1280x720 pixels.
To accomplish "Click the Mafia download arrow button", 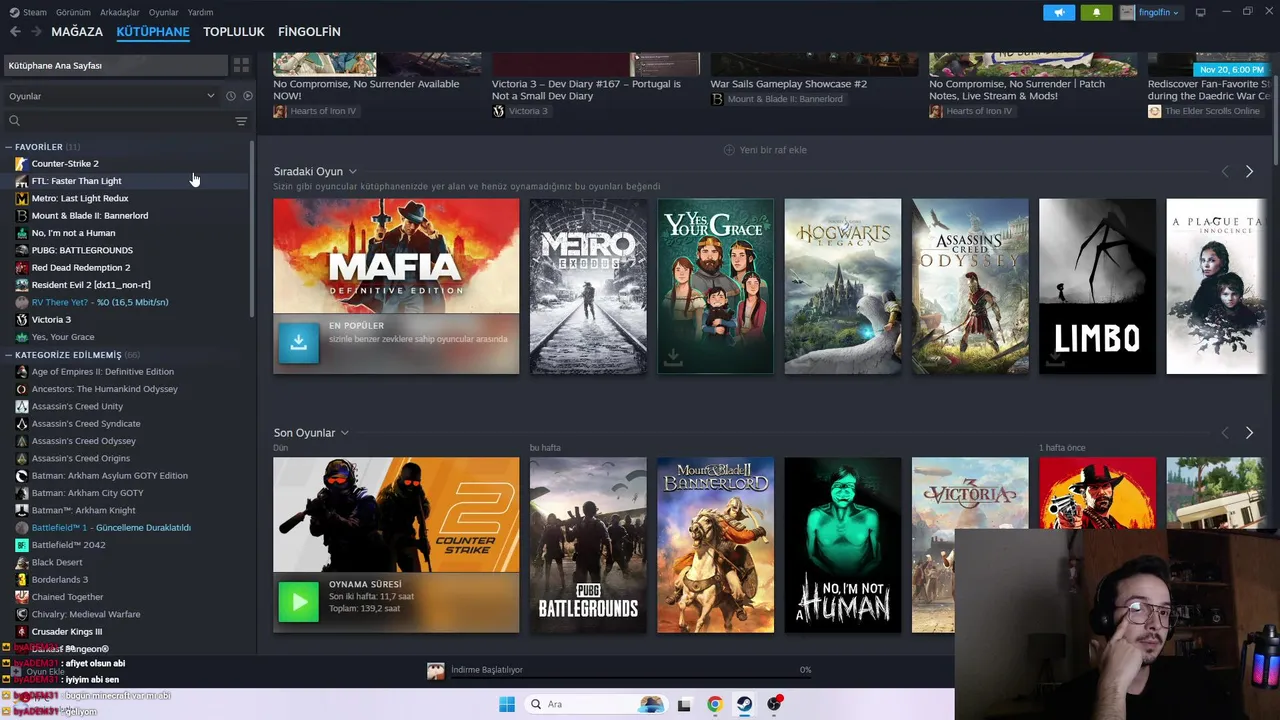I will click(298, 343).
